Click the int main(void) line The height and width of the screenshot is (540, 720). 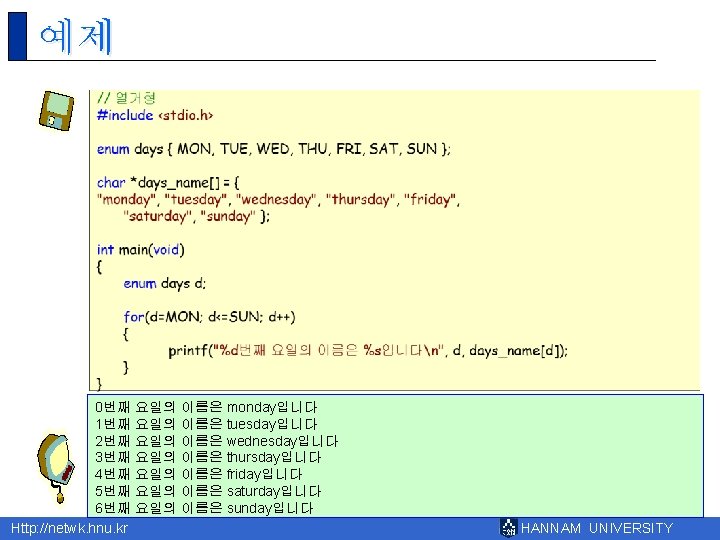[x=141, y=250]
